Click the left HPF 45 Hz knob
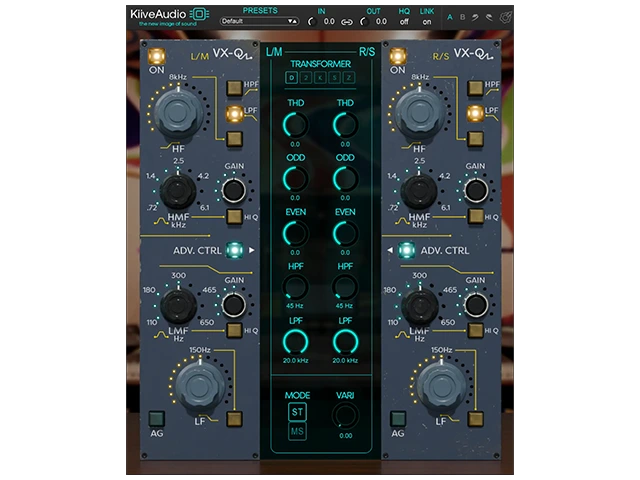Image resolution: width=640 pixels, height=480 pixels. (x=296, y=287)
